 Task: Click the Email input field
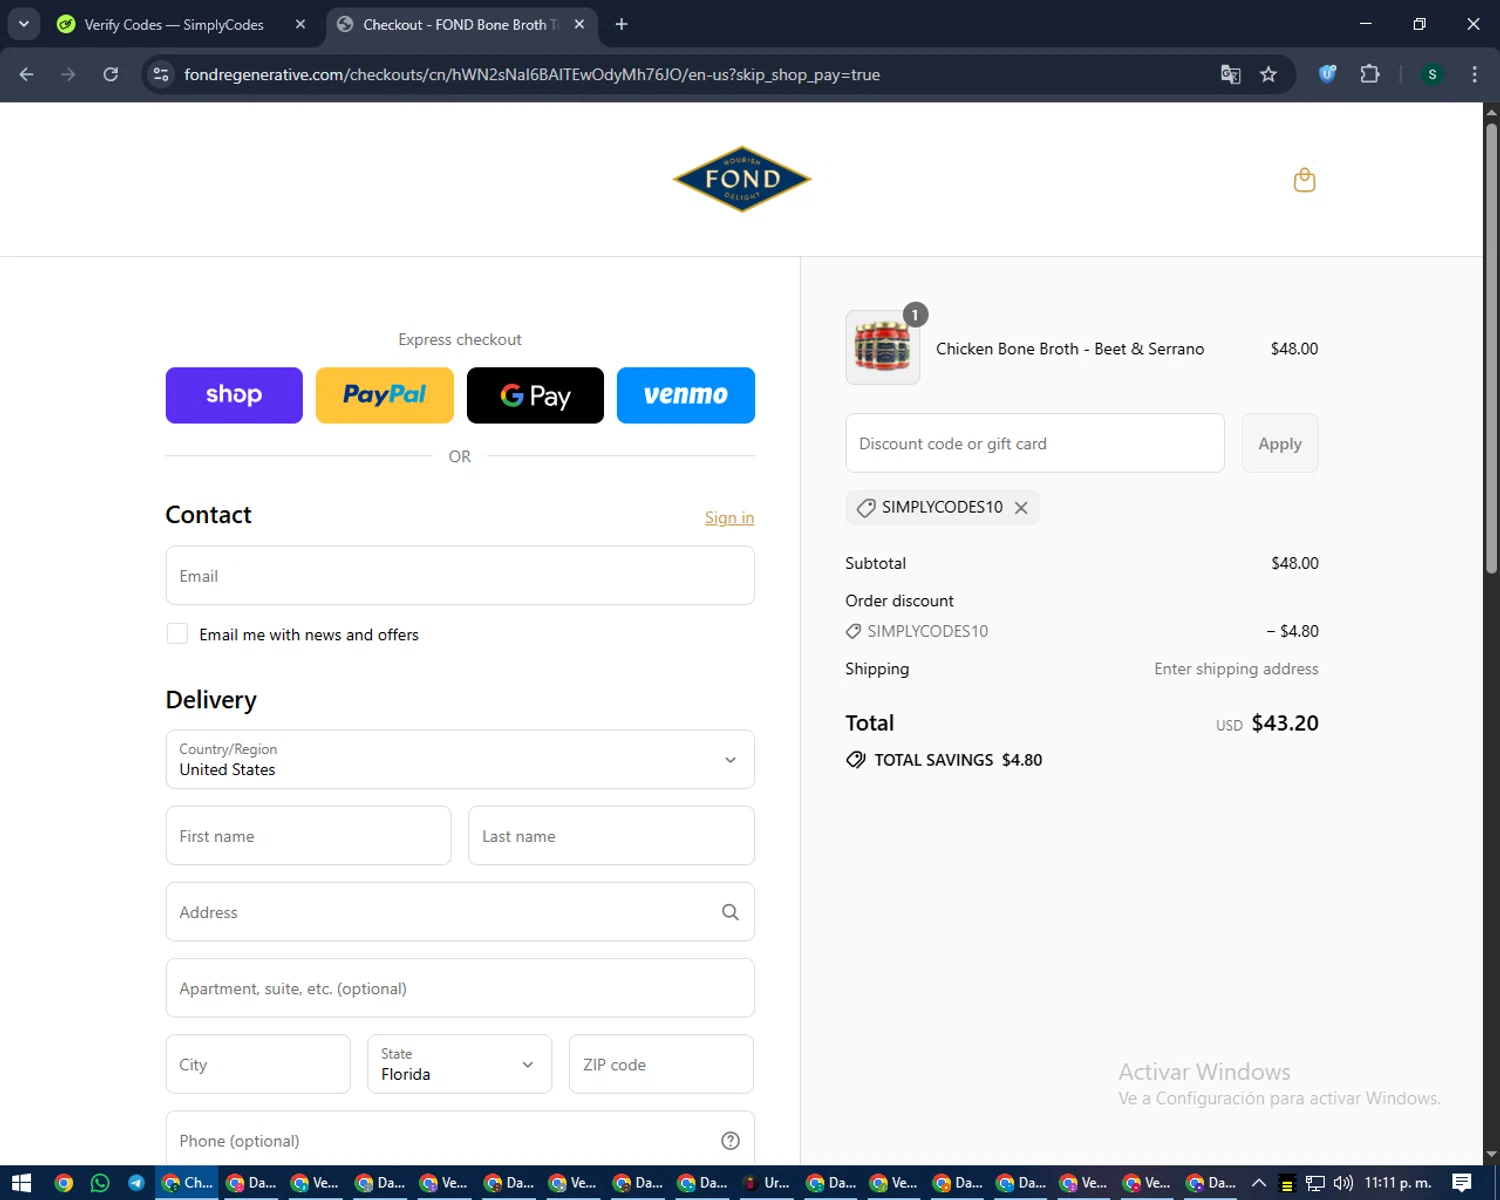point(460,576)
